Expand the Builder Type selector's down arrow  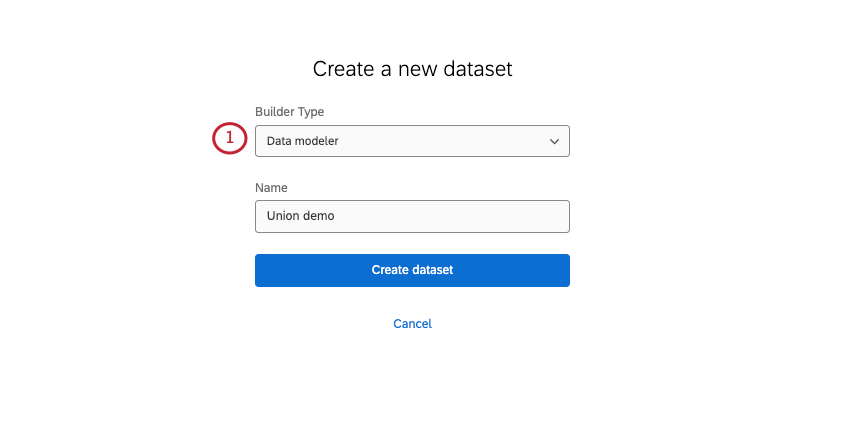coord(555,142)
